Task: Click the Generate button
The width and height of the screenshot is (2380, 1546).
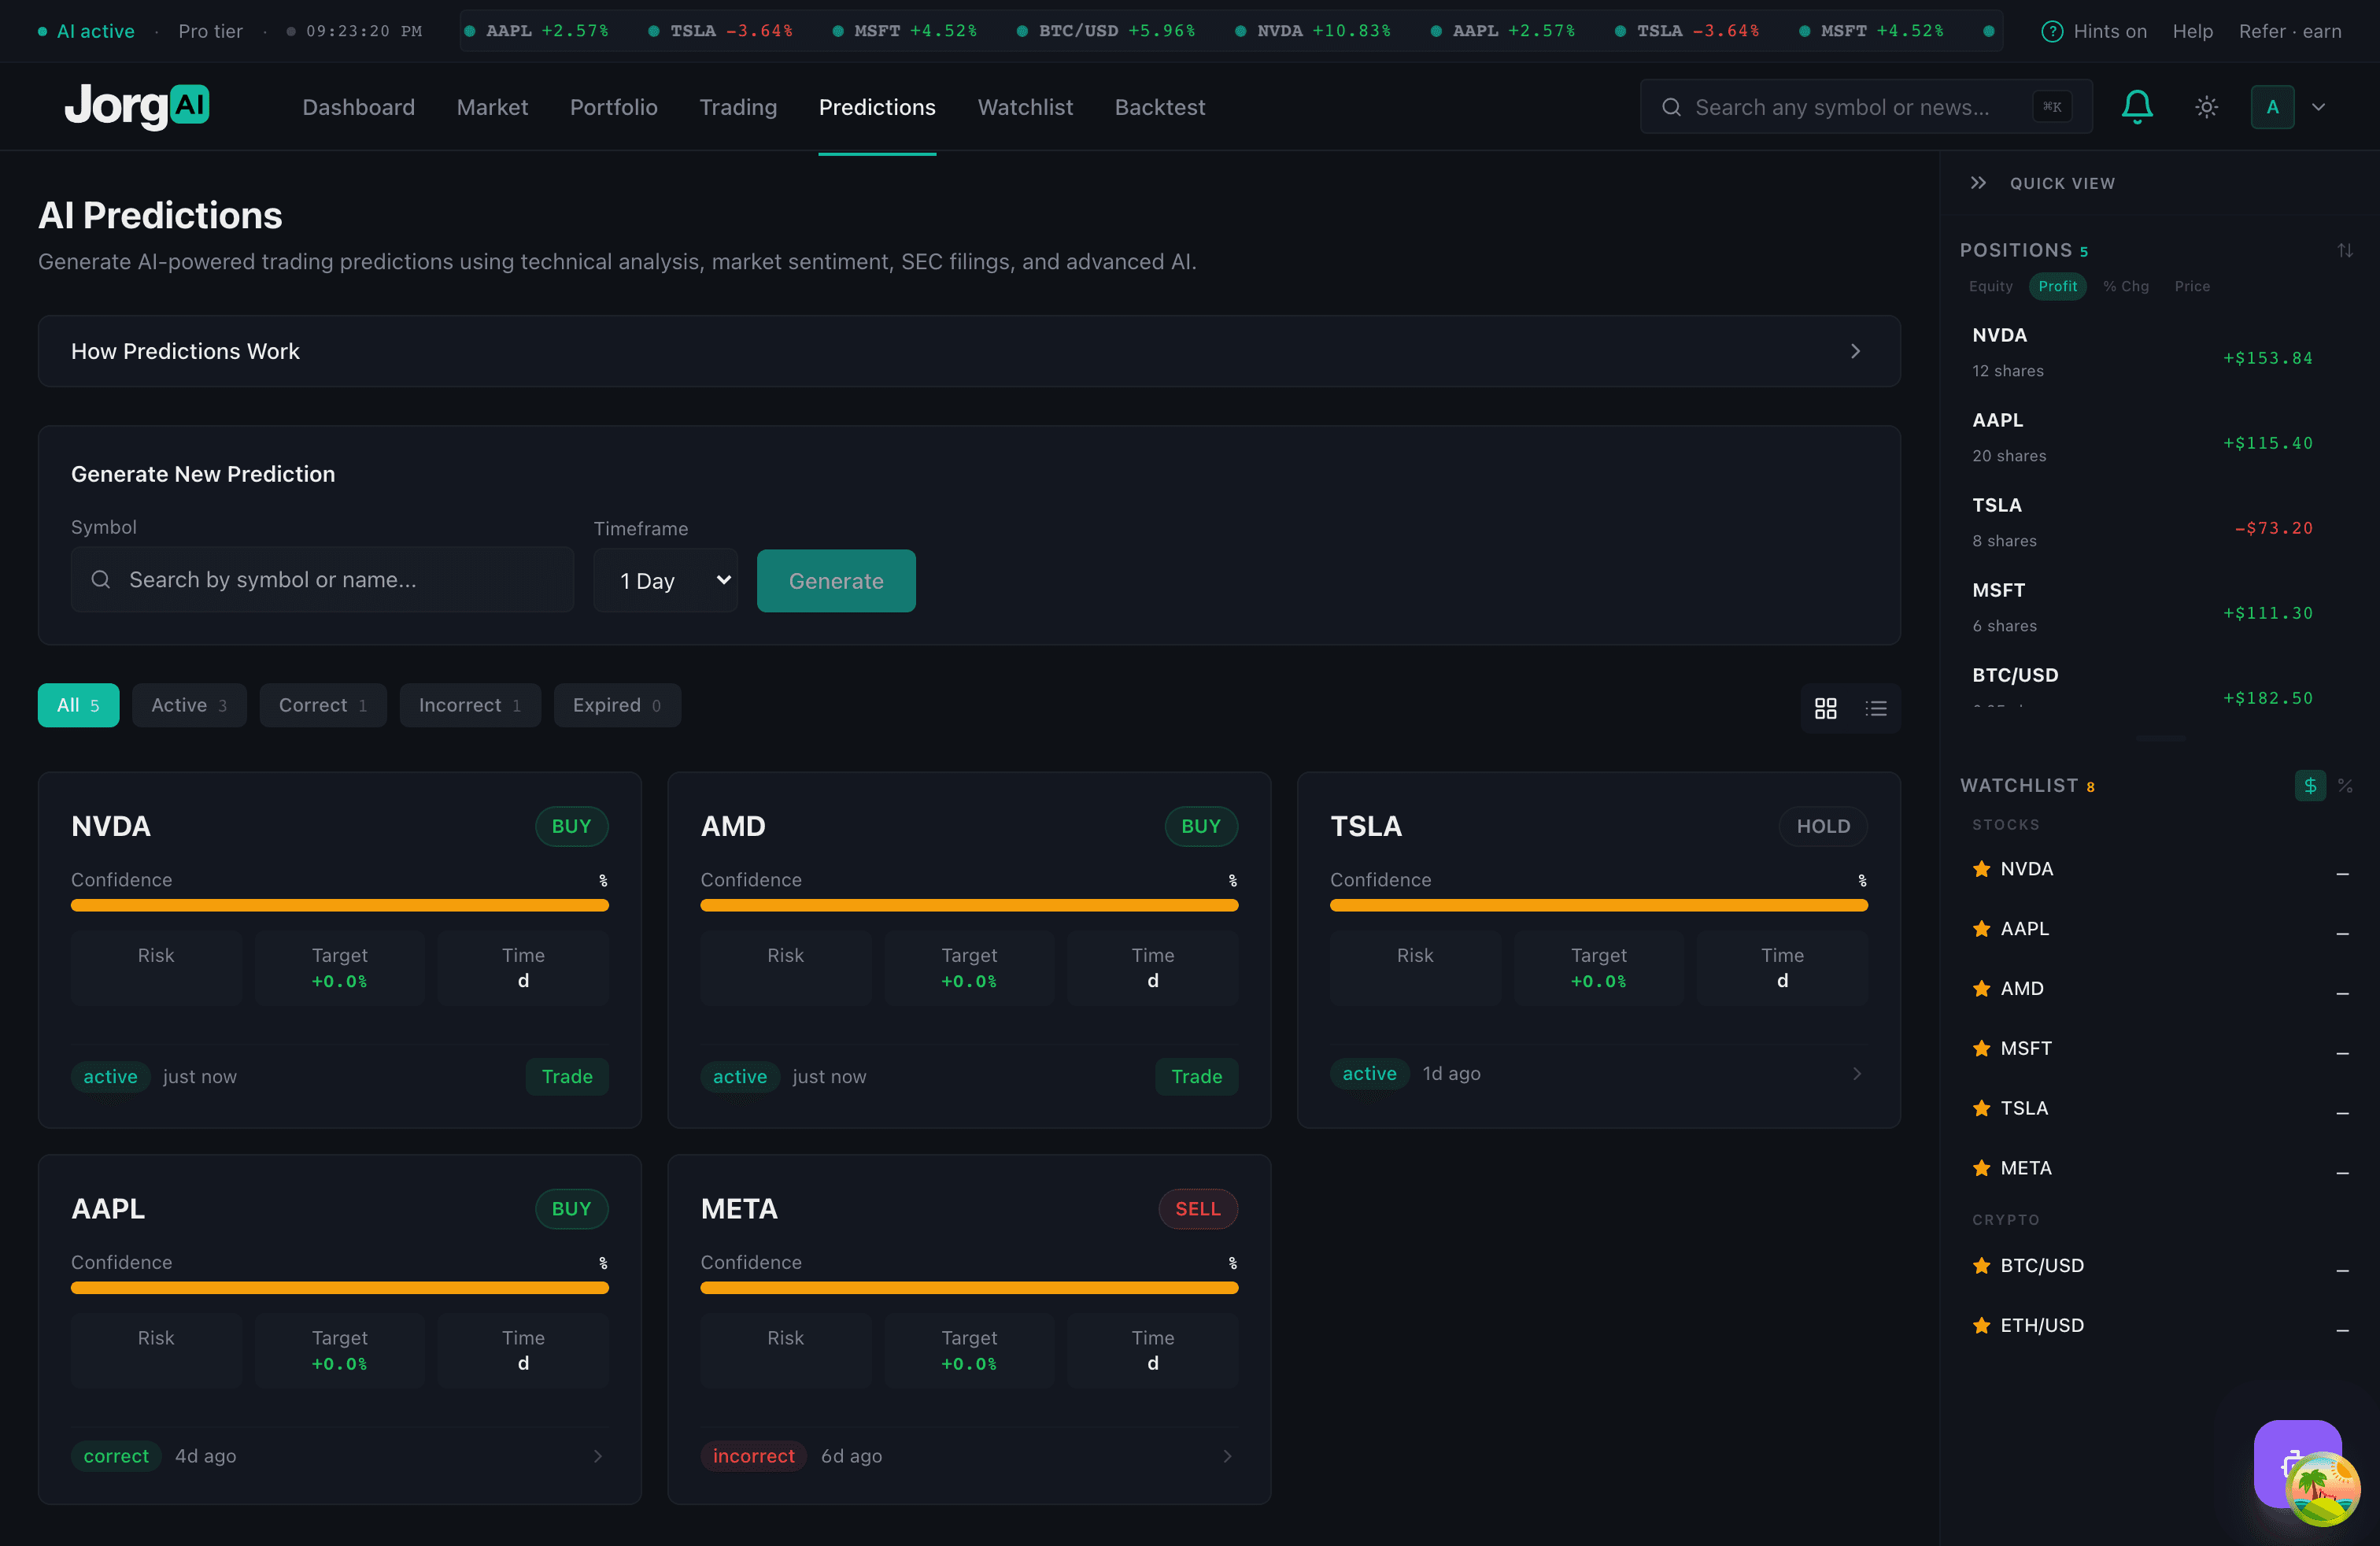Action: pyautogui.click(x=836, y=580)
